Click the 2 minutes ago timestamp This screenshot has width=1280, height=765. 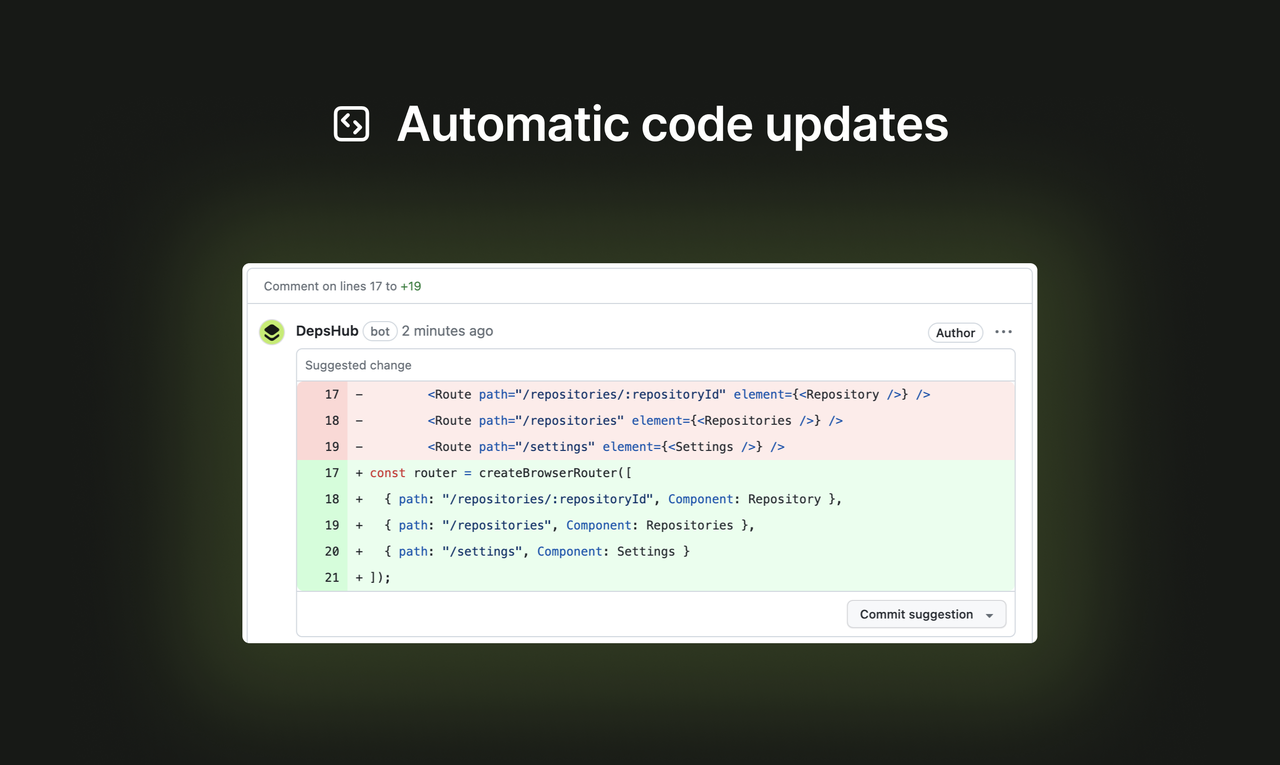pyautogui.click(x=447, y=331)
